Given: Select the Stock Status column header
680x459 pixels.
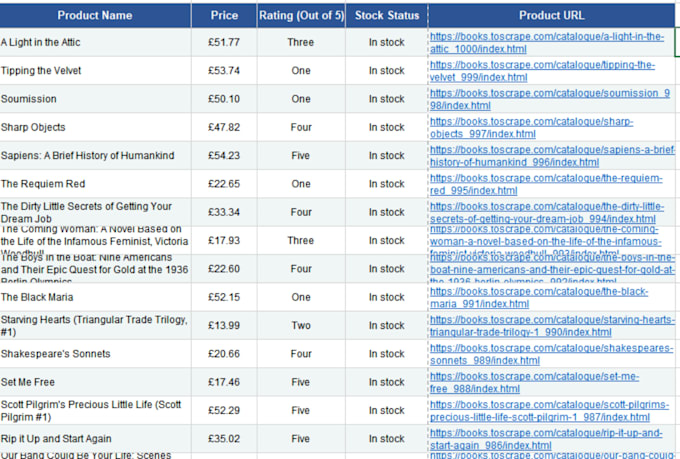Looking at the screenshot, I should (x=387, y=16).
